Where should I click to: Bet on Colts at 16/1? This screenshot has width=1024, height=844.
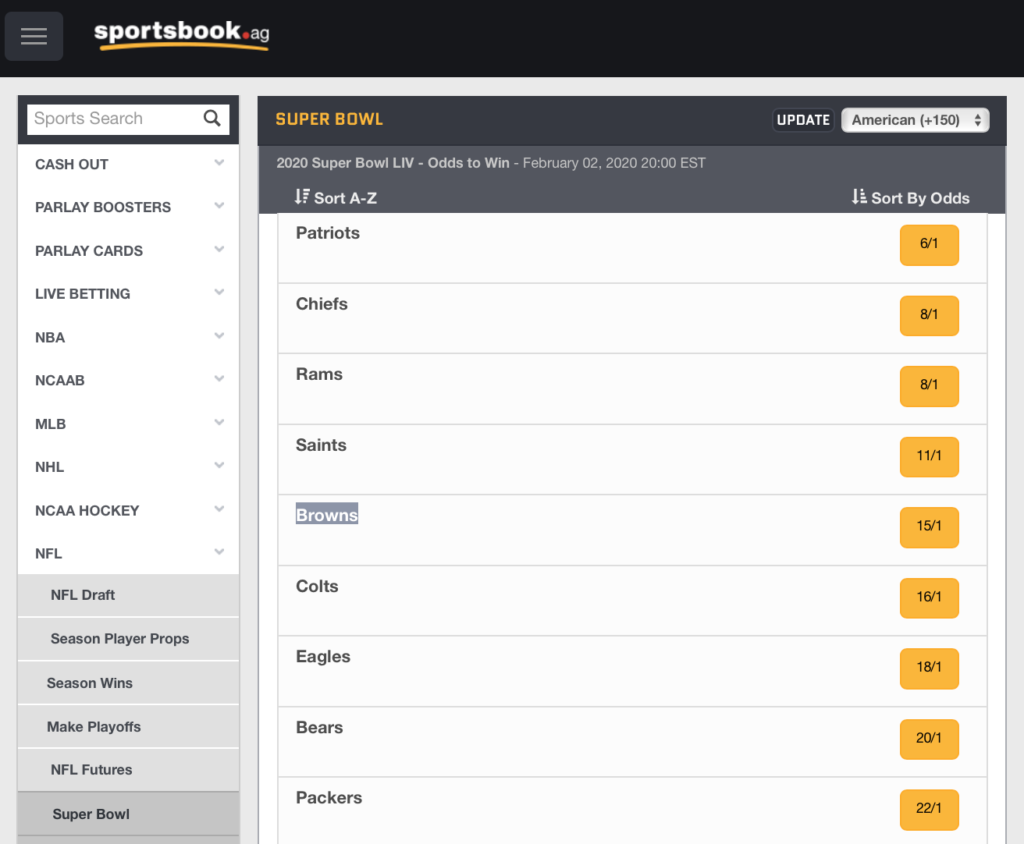coord(929,598)
